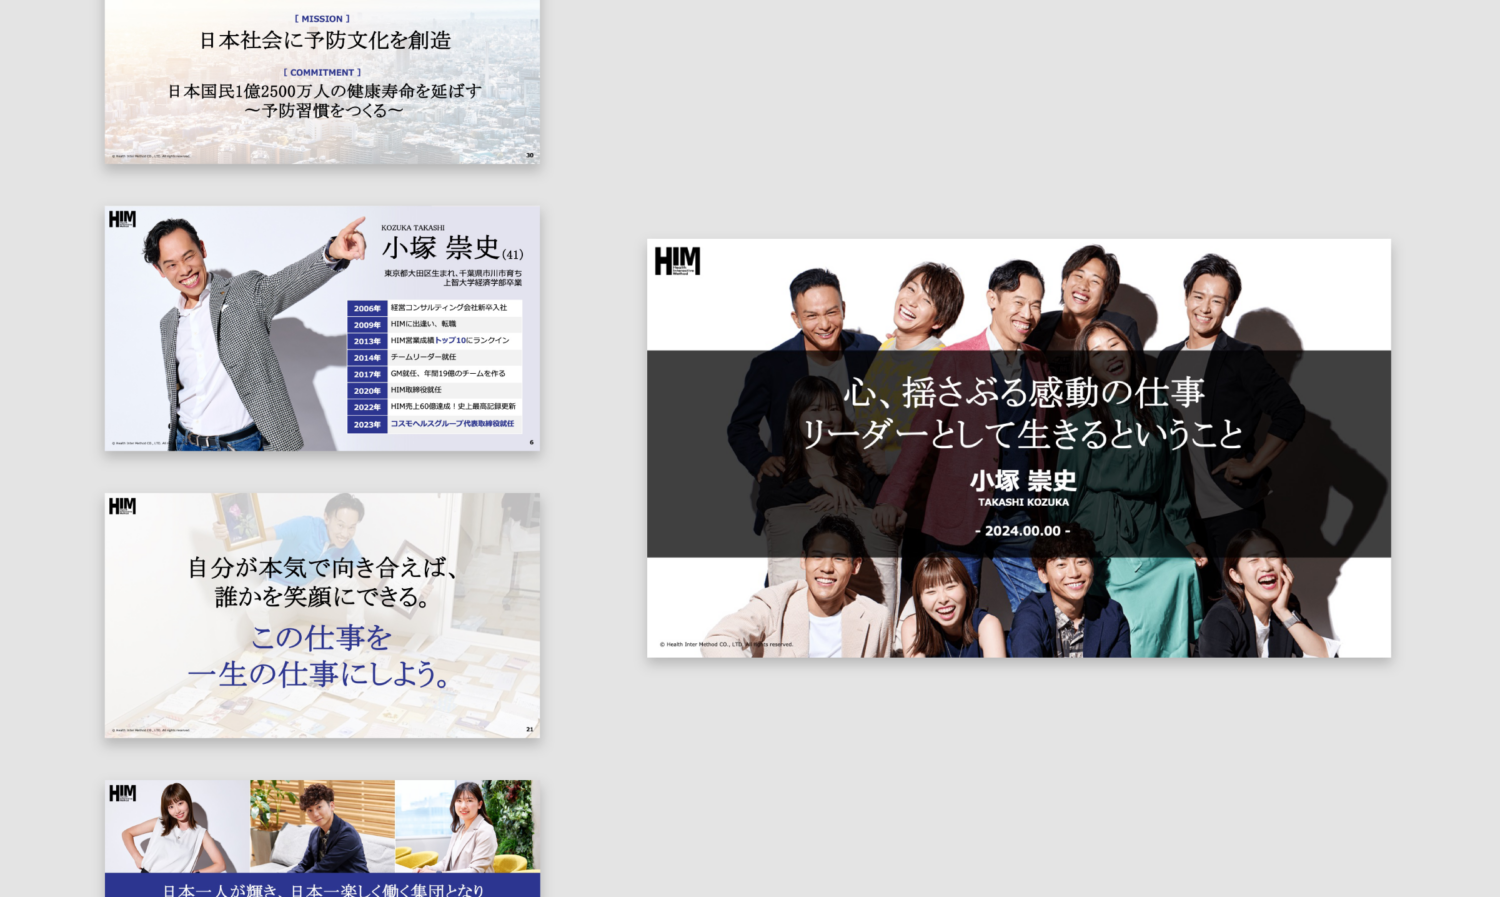Click the 日本社会に予防文化を創造 mission text
The height and width of the screenshot is (897, 1500).
[325, 40]
